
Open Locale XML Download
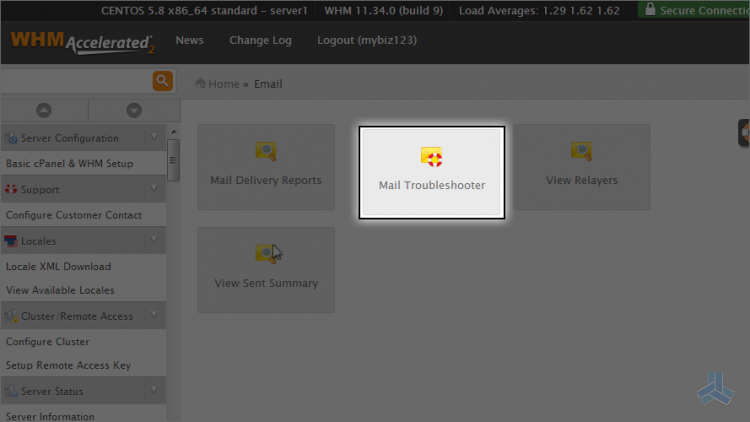click(58, 267)
